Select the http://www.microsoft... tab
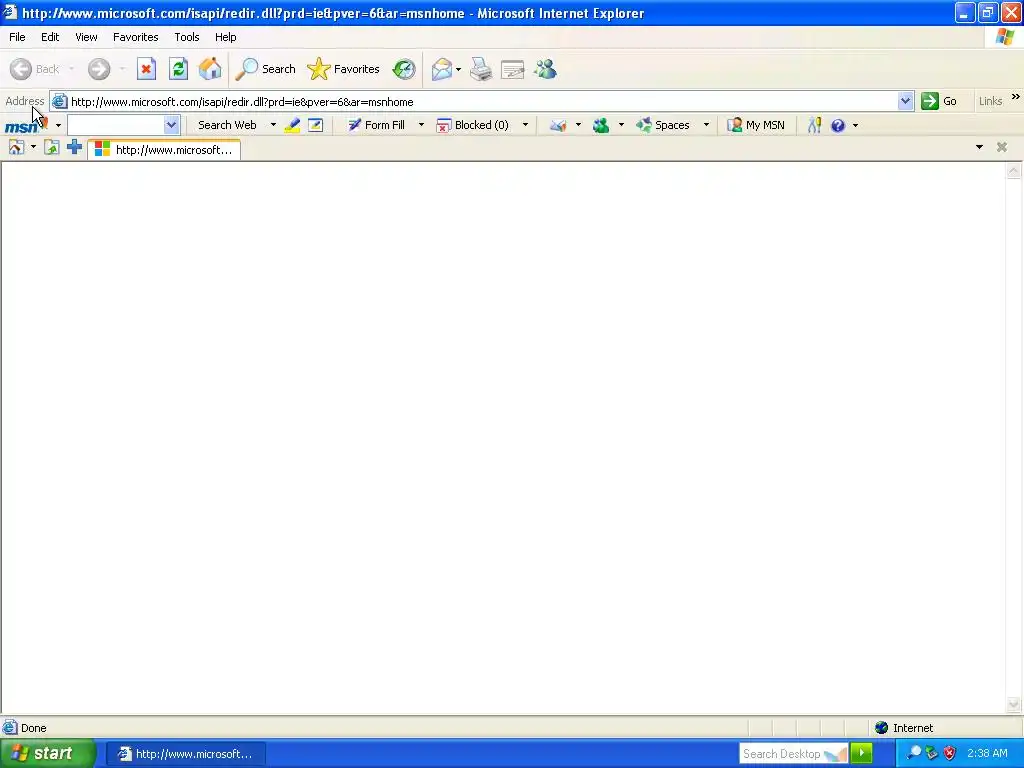This screenshot has width=1024, height=768. pyautogui.click(x=164, y=150)
